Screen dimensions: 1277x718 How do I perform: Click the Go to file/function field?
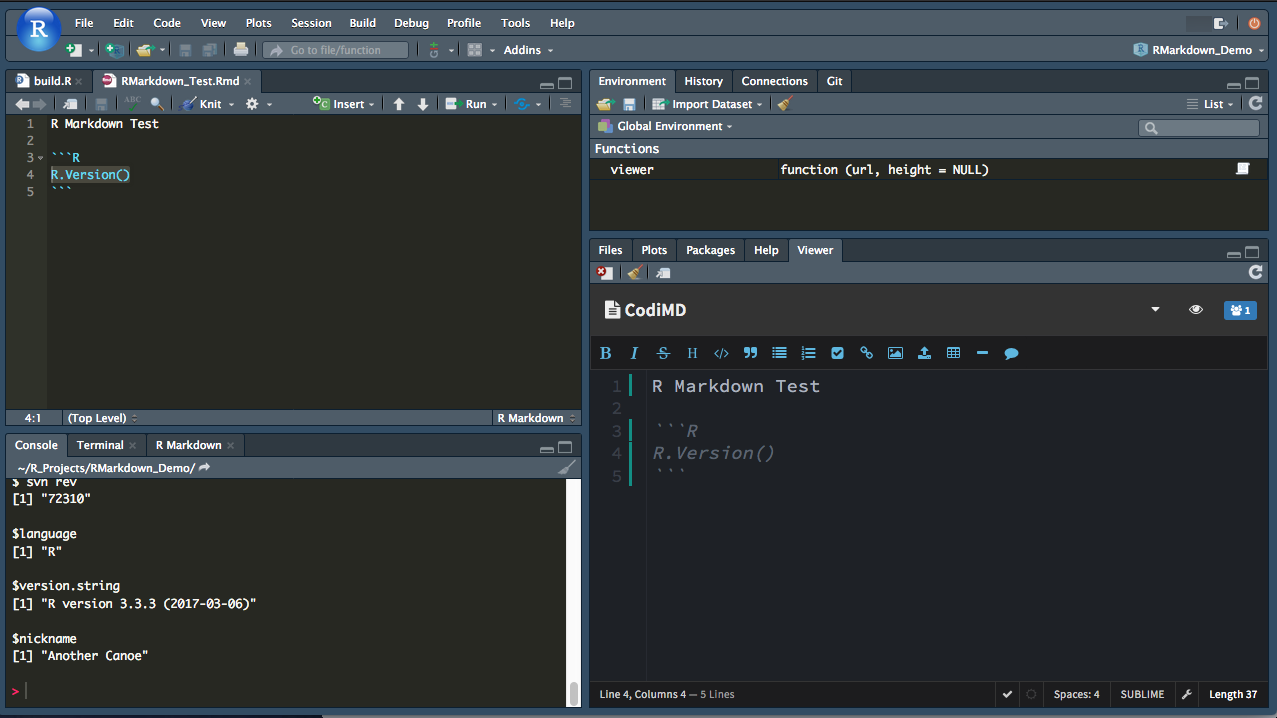pyautogui.click(x=336, y=50)
